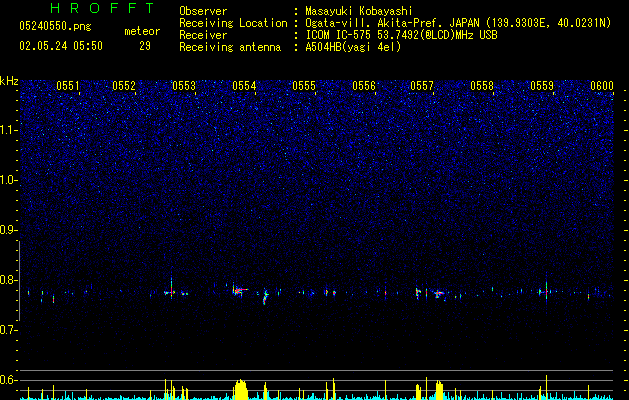
Task: Click the 0600 time marker
Action: (602, 86)
